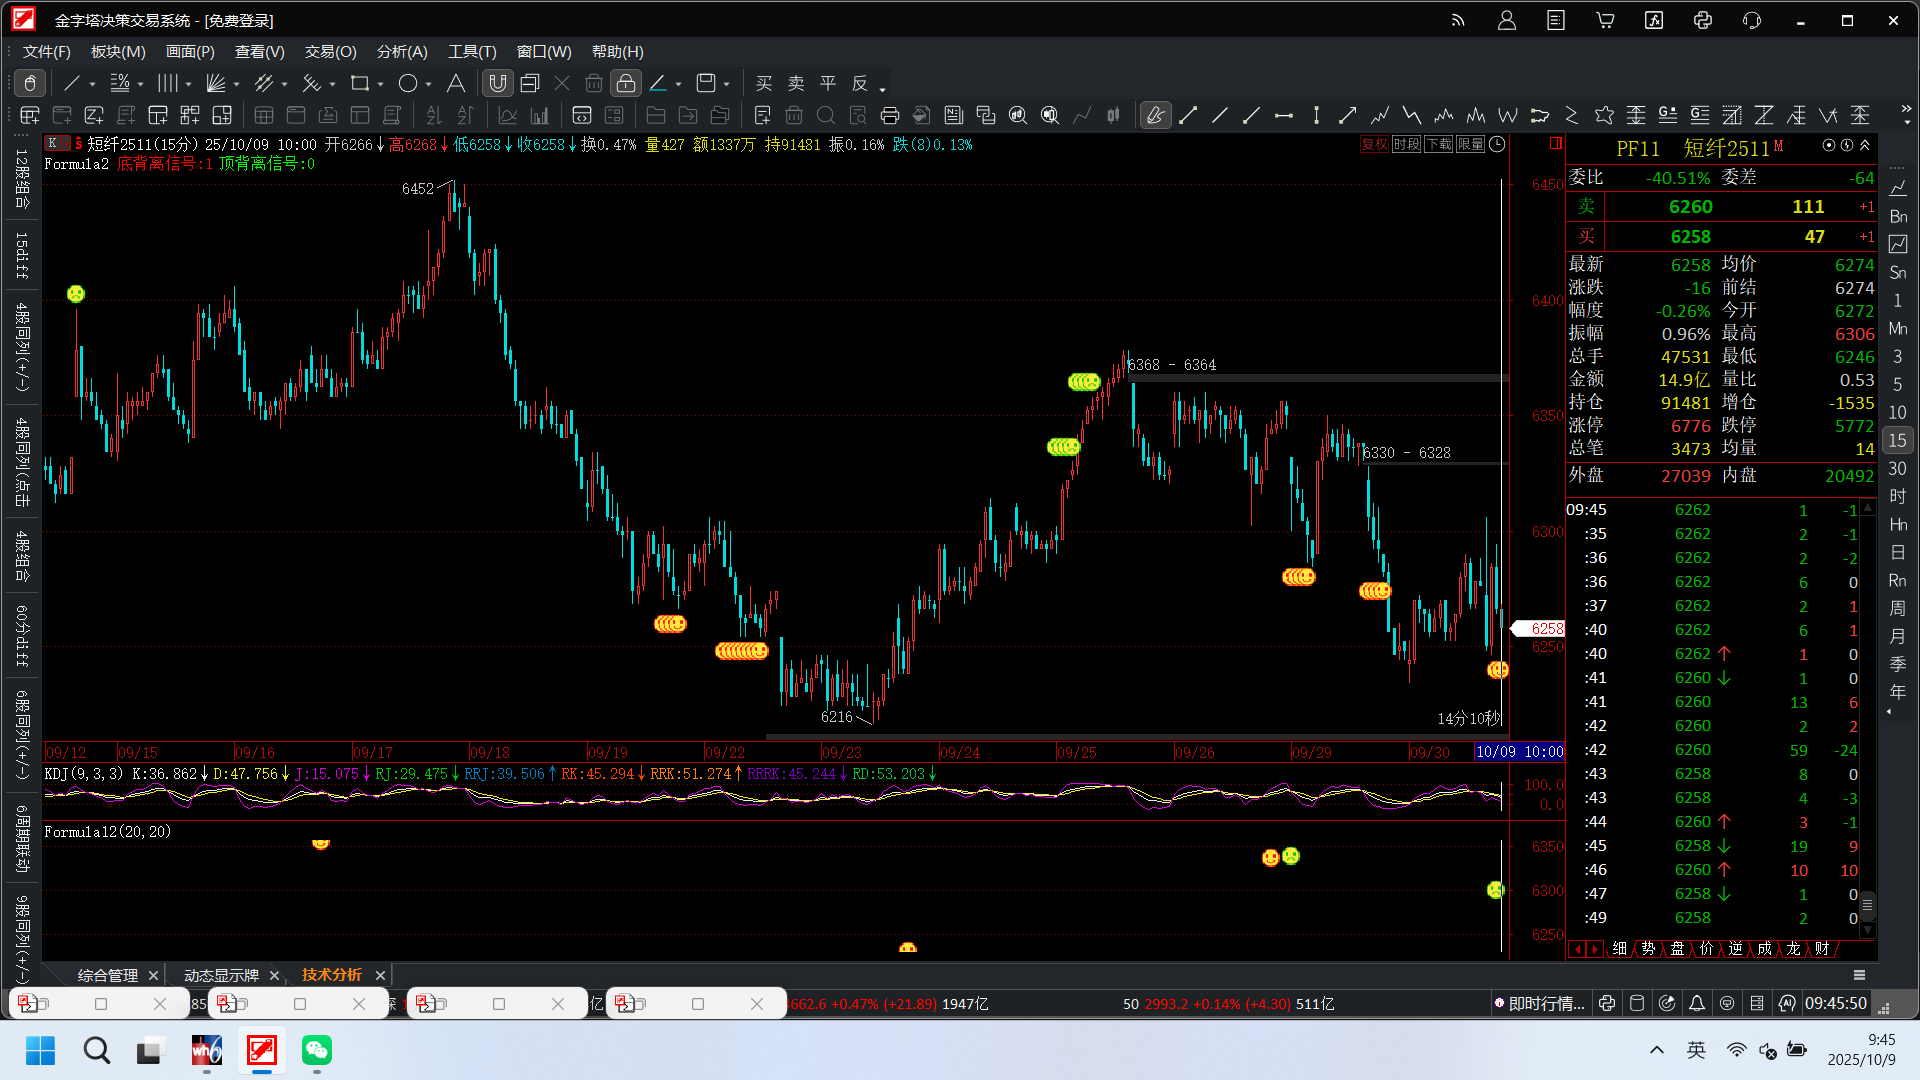Image resolution: width=1920 pixels, height=1080 pixels.
Task: Click the 下载 download button
Action: point(1438,145)
